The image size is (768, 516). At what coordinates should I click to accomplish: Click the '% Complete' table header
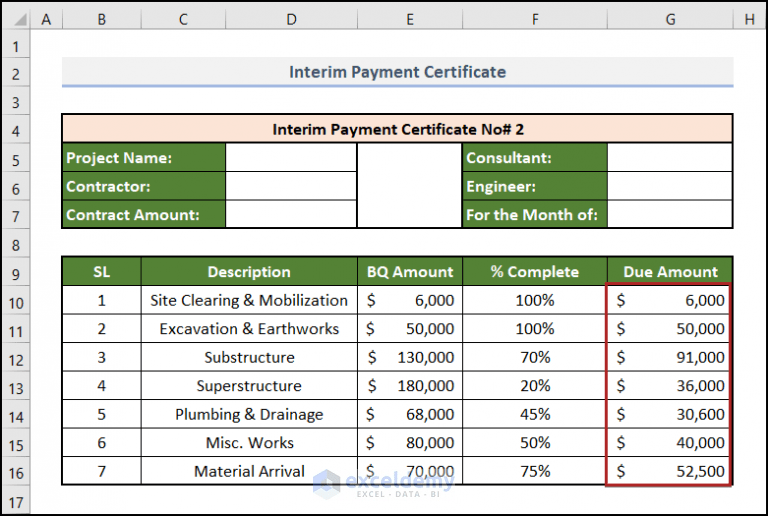tap(535, 272)
